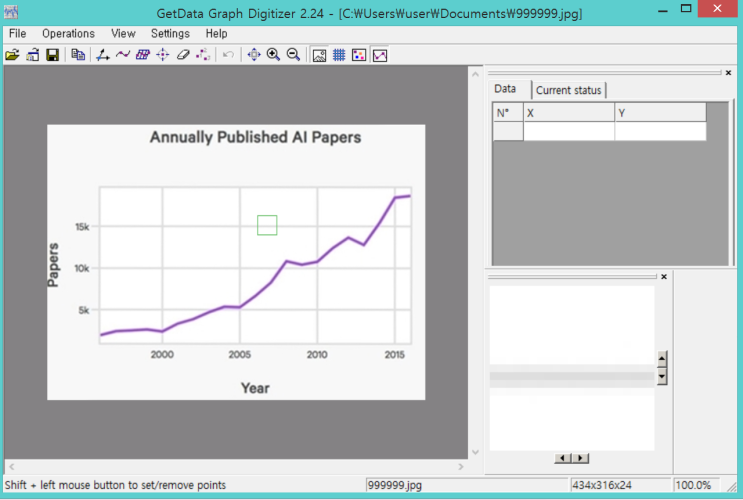The width and height of the screenshot is (743, 500).
Task: Click the magnifier panel left arrow
Action: 562,458
